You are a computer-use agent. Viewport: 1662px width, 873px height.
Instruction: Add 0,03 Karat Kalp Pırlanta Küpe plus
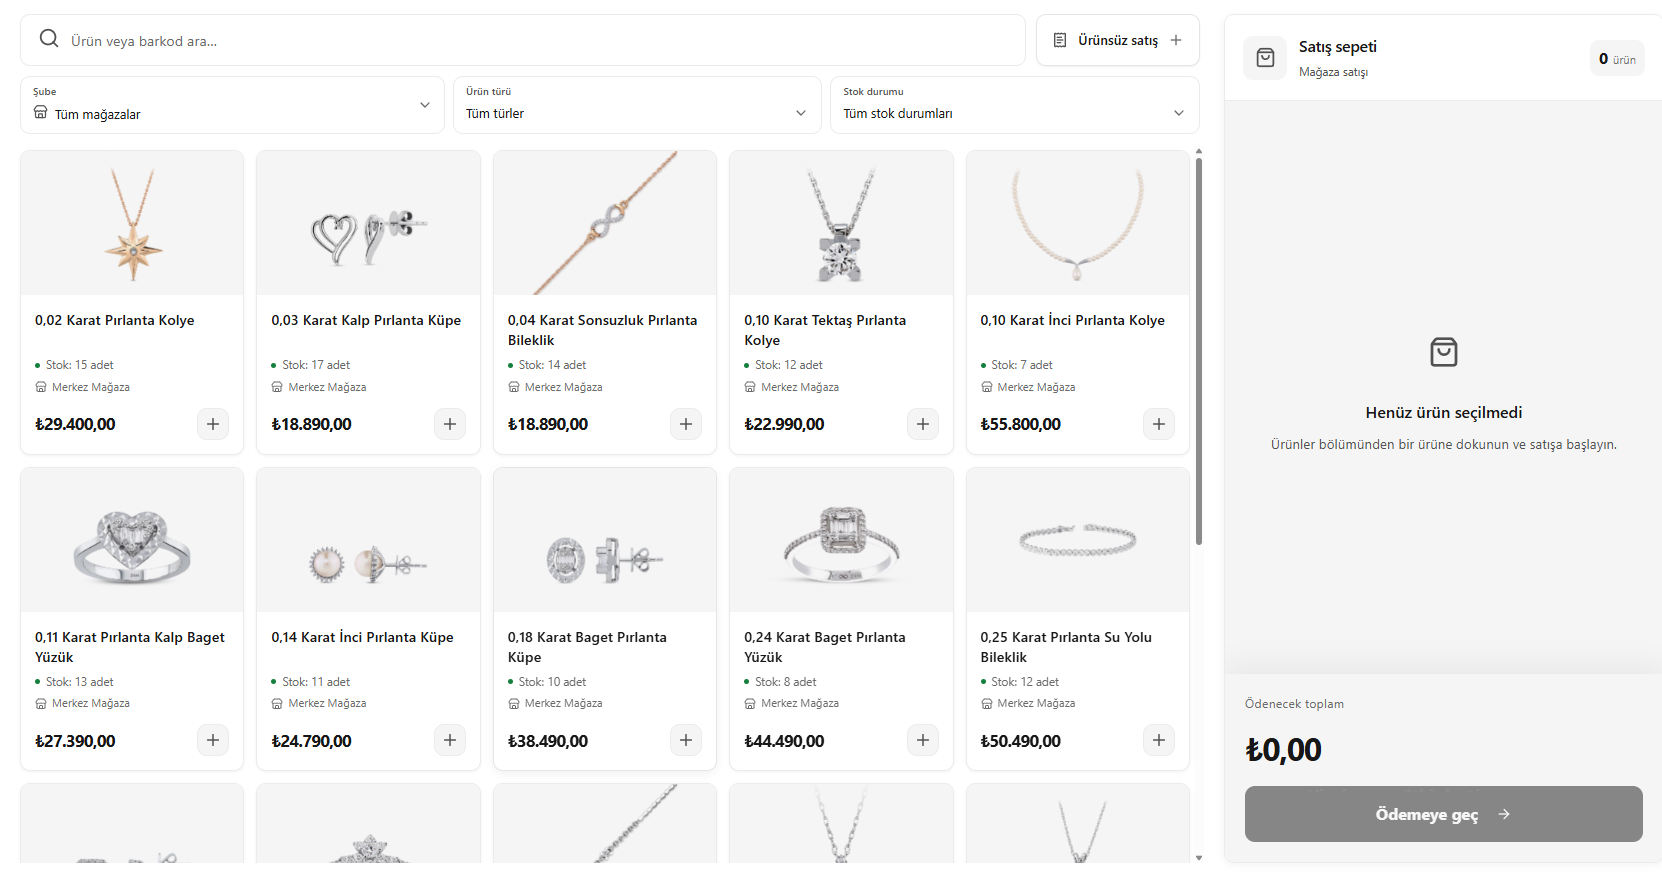450,424
